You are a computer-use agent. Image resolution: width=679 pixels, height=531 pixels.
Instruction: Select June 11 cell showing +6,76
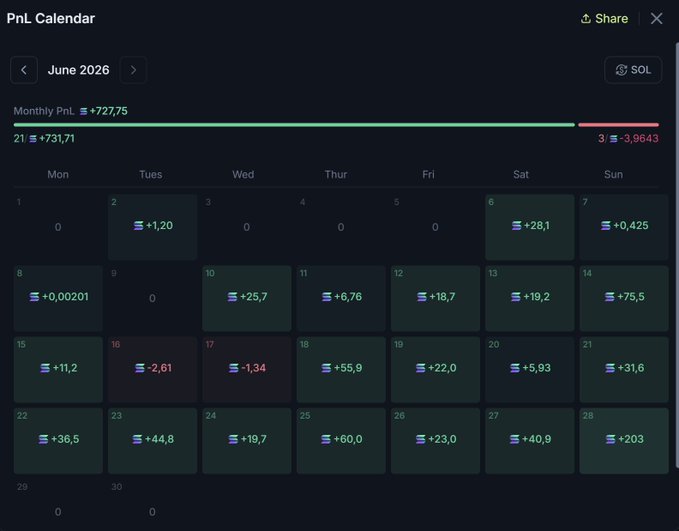tap(341, 298)
